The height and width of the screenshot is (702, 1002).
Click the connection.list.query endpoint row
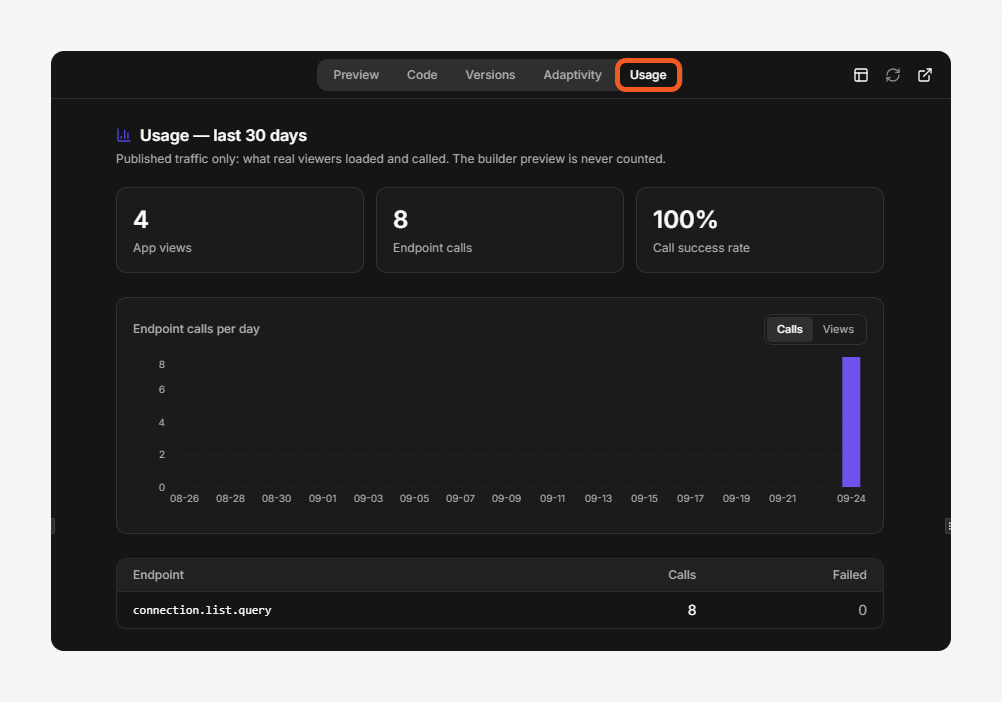[500, 610]
